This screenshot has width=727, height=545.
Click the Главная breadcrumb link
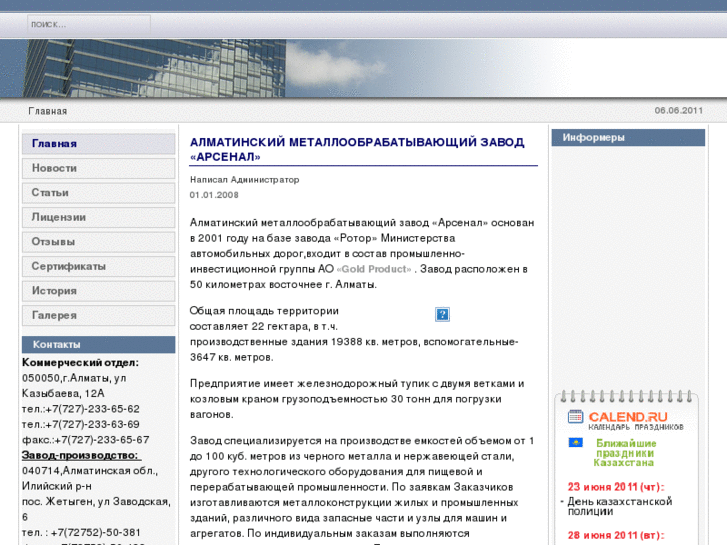[x=48, y=111]
